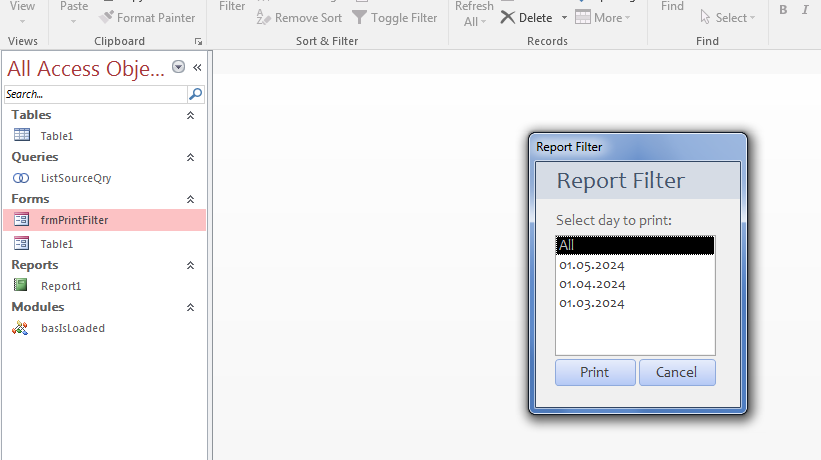Collapse the Queries group
821x460 pixels.
click(x=191, y=157)
